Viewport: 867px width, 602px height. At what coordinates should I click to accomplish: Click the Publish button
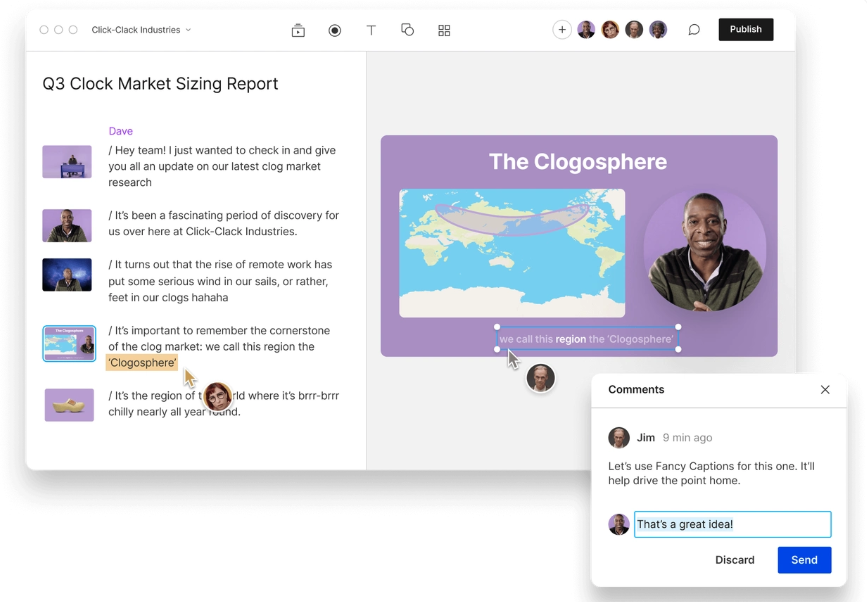tap(745, 30)
